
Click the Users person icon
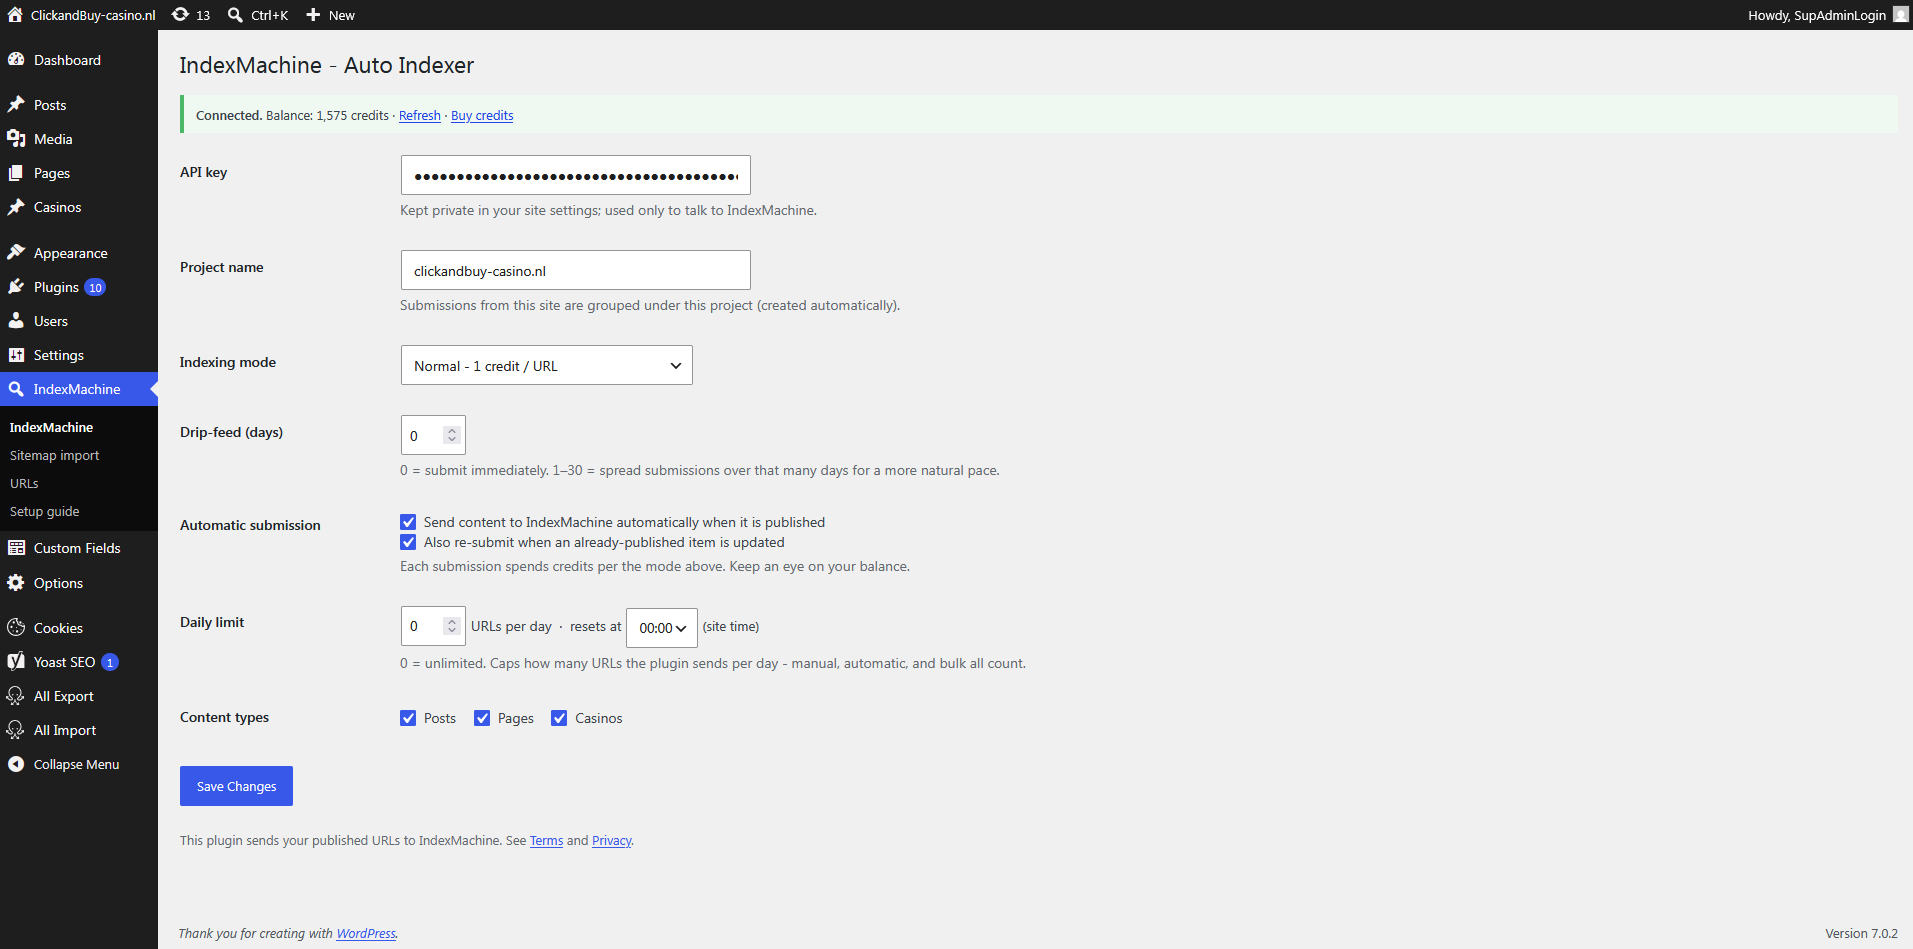pyautogui.click(x=16, y=321)
